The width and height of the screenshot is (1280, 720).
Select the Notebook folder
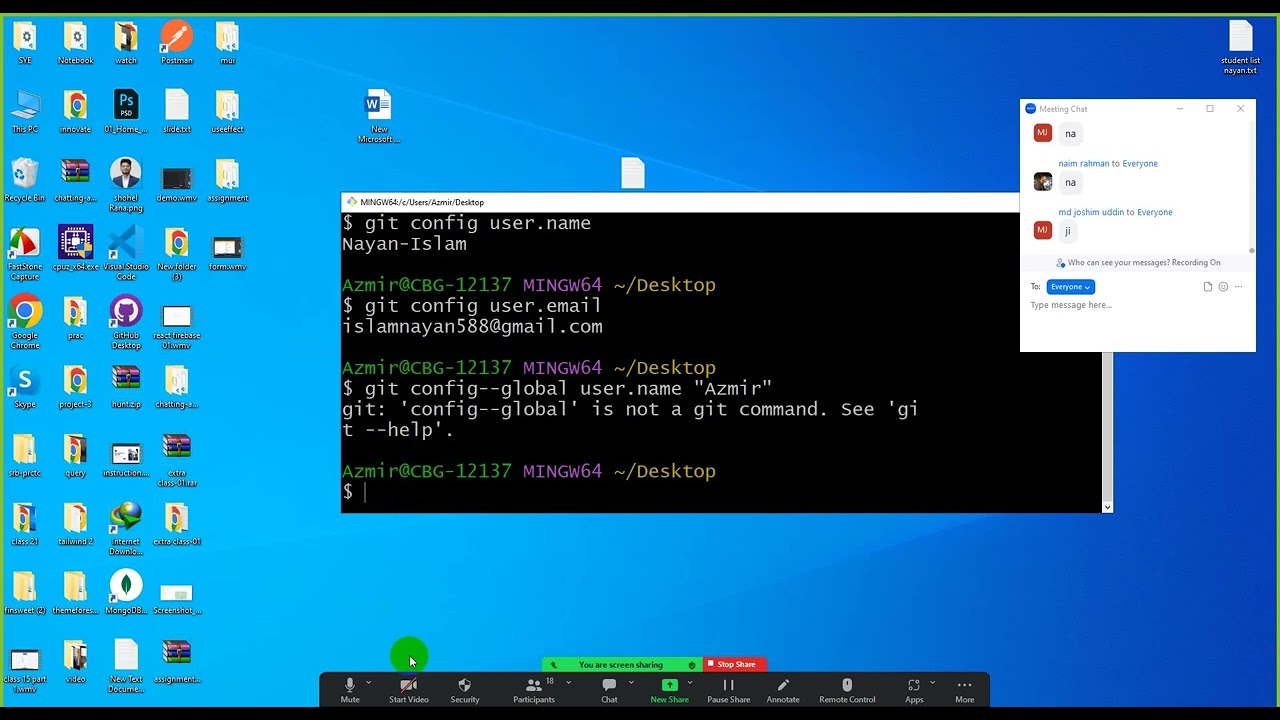pos(76,43)
